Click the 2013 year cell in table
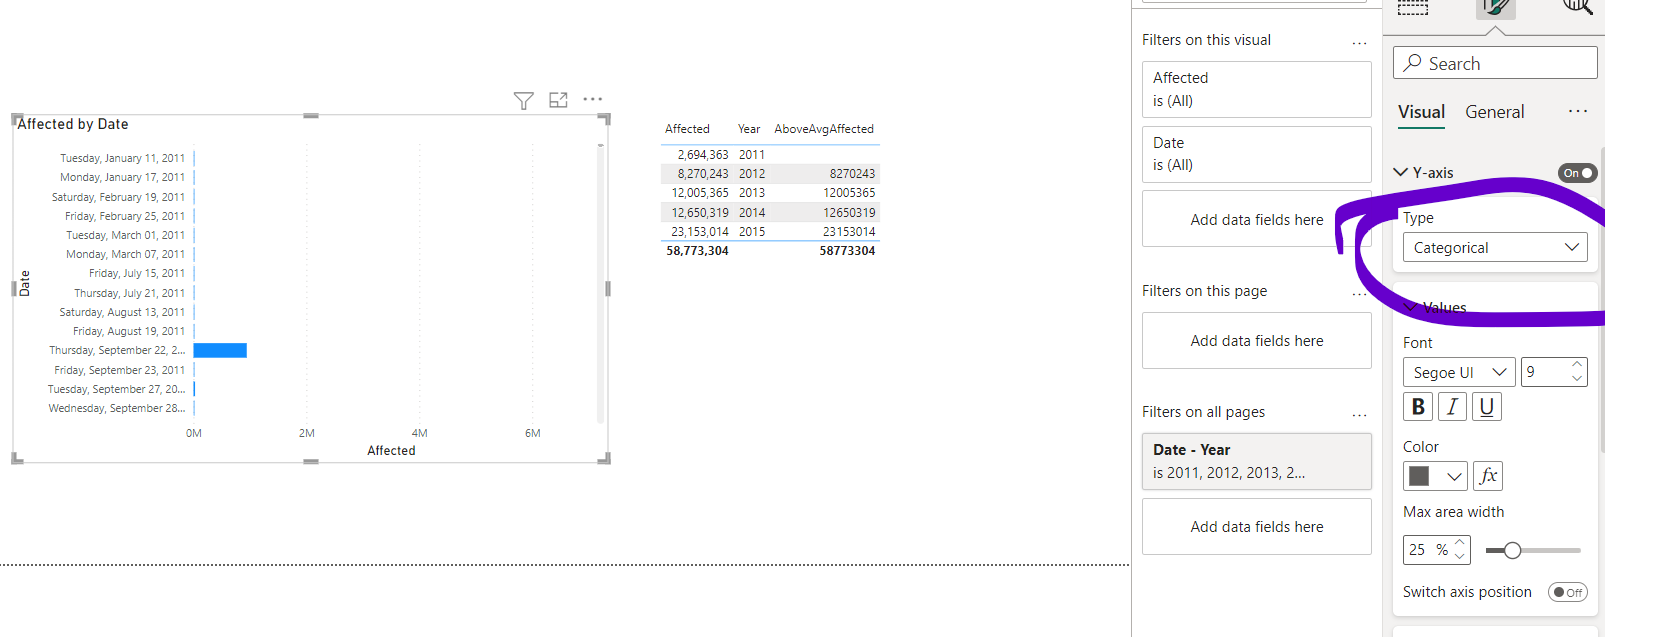The image size is (1665, 637). pyautogui.click(x=752, y=193)
